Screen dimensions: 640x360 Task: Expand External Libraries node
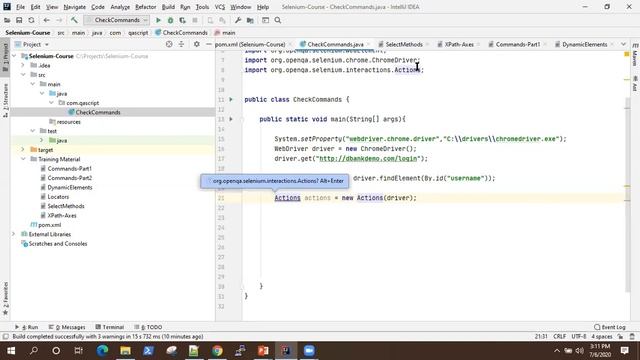coord(14,234)
